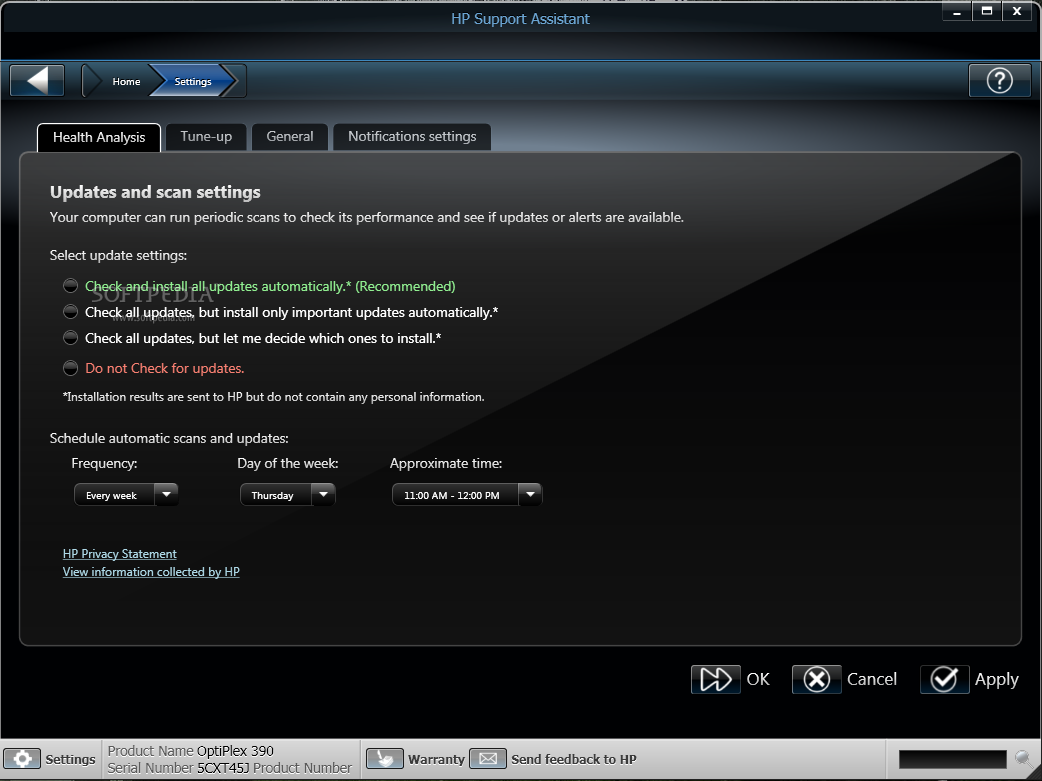1042x781 pixels.
Task: Select install only important updates automatically
Action: point(70,312)
